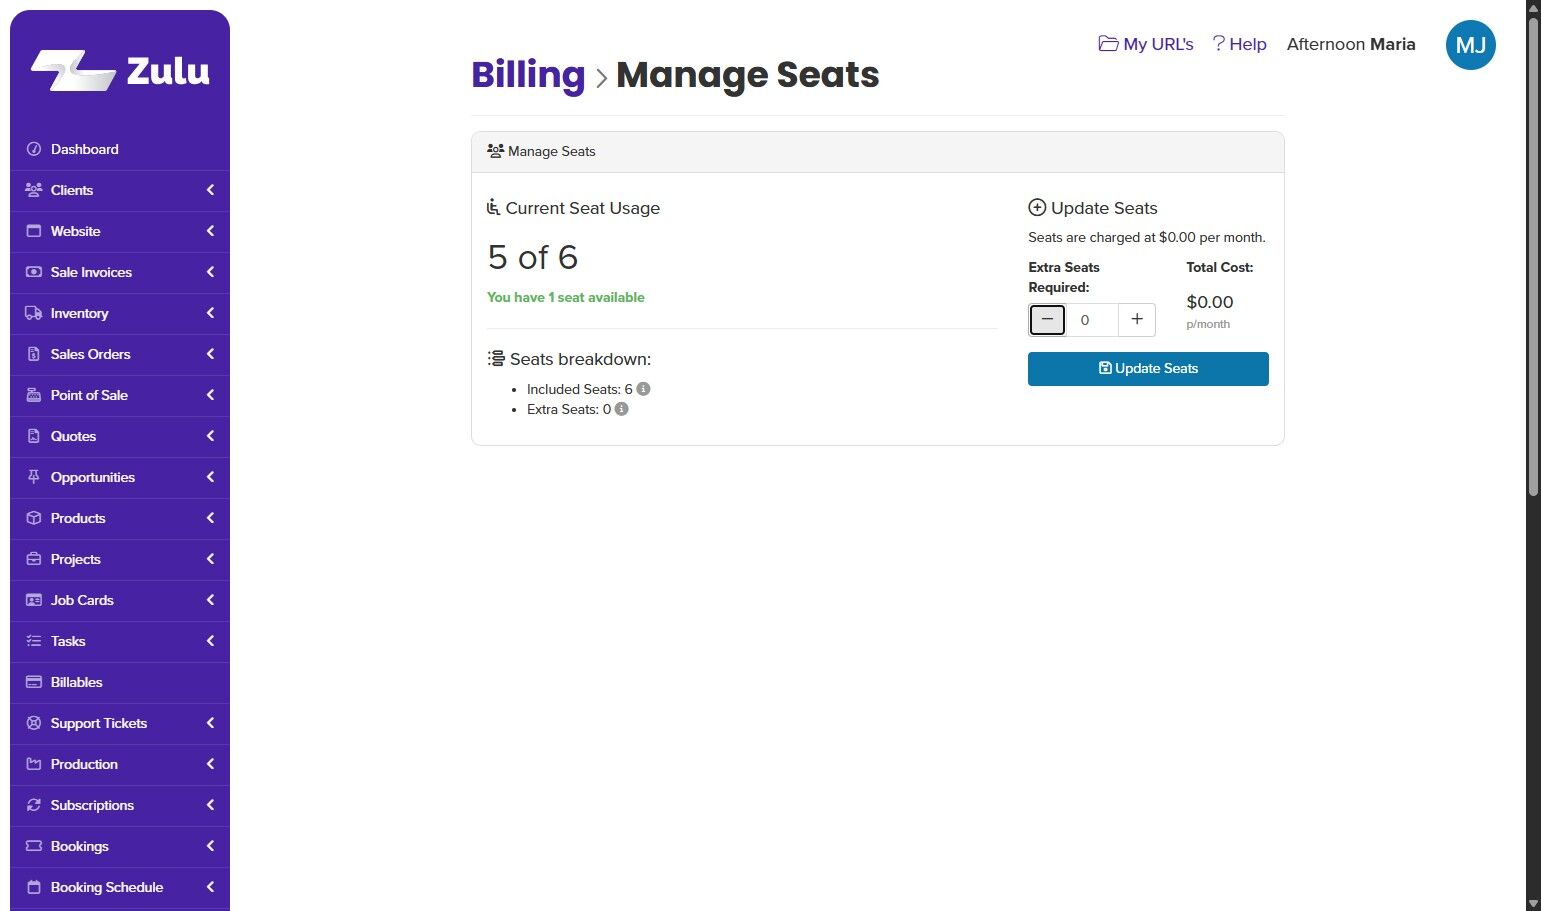Decrease extra seats with minus button
The height and width of the screenshot is (911, 1541).
click(x=1047, y=320)
